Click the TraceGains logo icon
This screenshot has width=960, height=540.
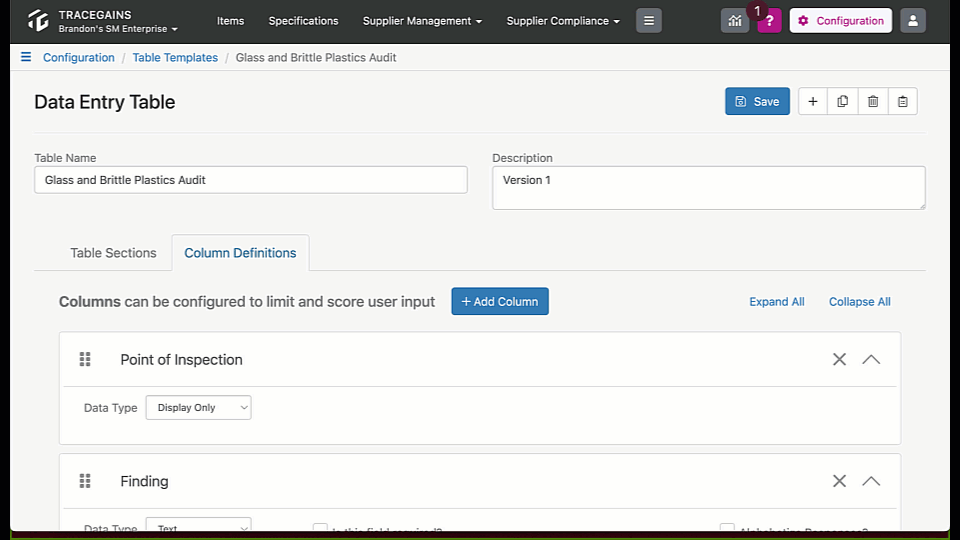[x=38, y=21]
